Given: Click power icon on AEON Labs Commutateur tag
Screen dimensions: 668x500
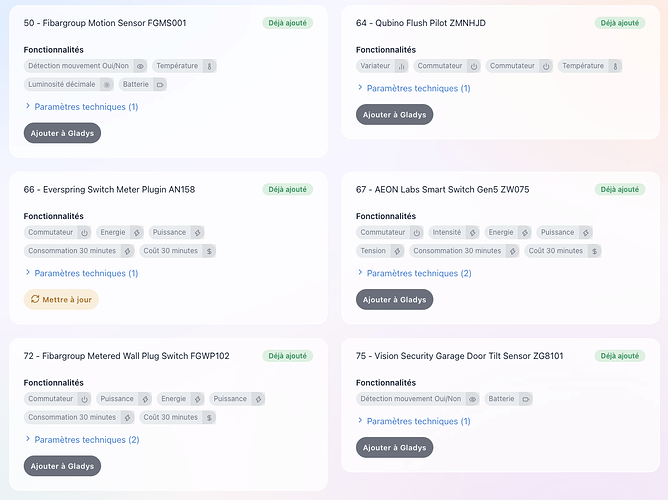Looking at the screenshot, I should pyautogui.click(x=417, y=233).
